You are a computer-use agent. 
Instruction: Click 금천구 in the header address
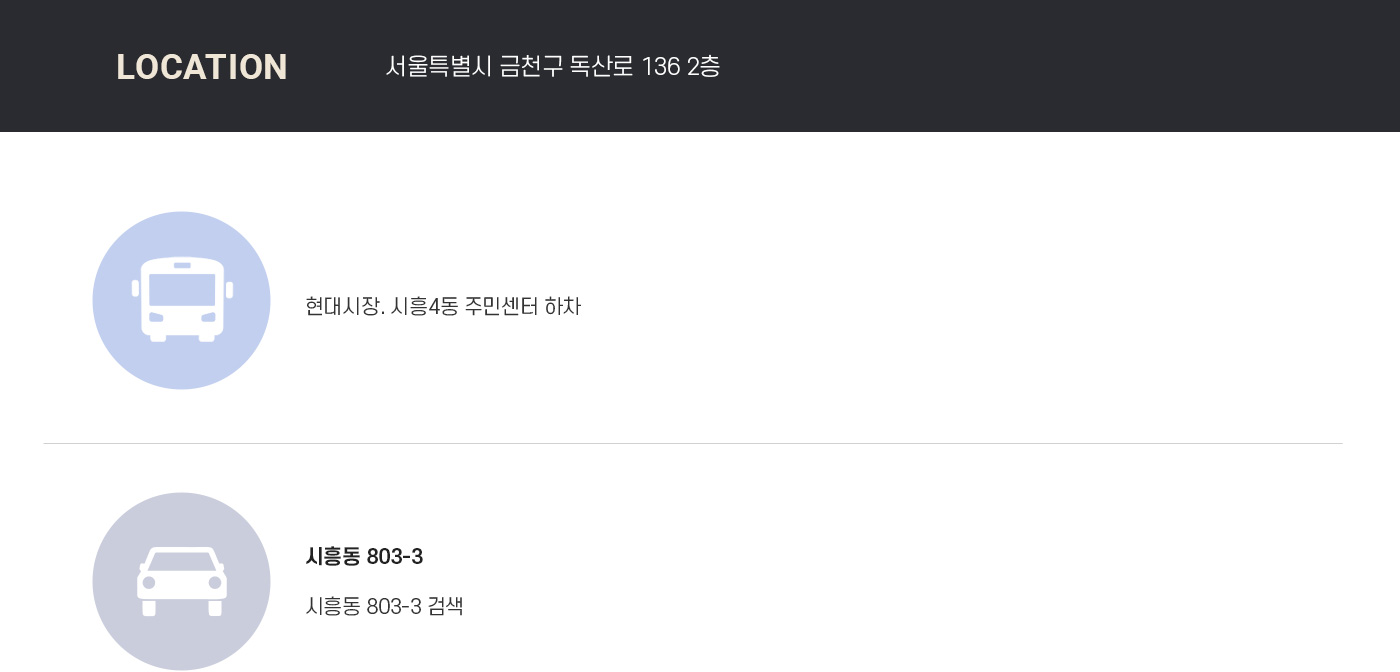[531, 67]
